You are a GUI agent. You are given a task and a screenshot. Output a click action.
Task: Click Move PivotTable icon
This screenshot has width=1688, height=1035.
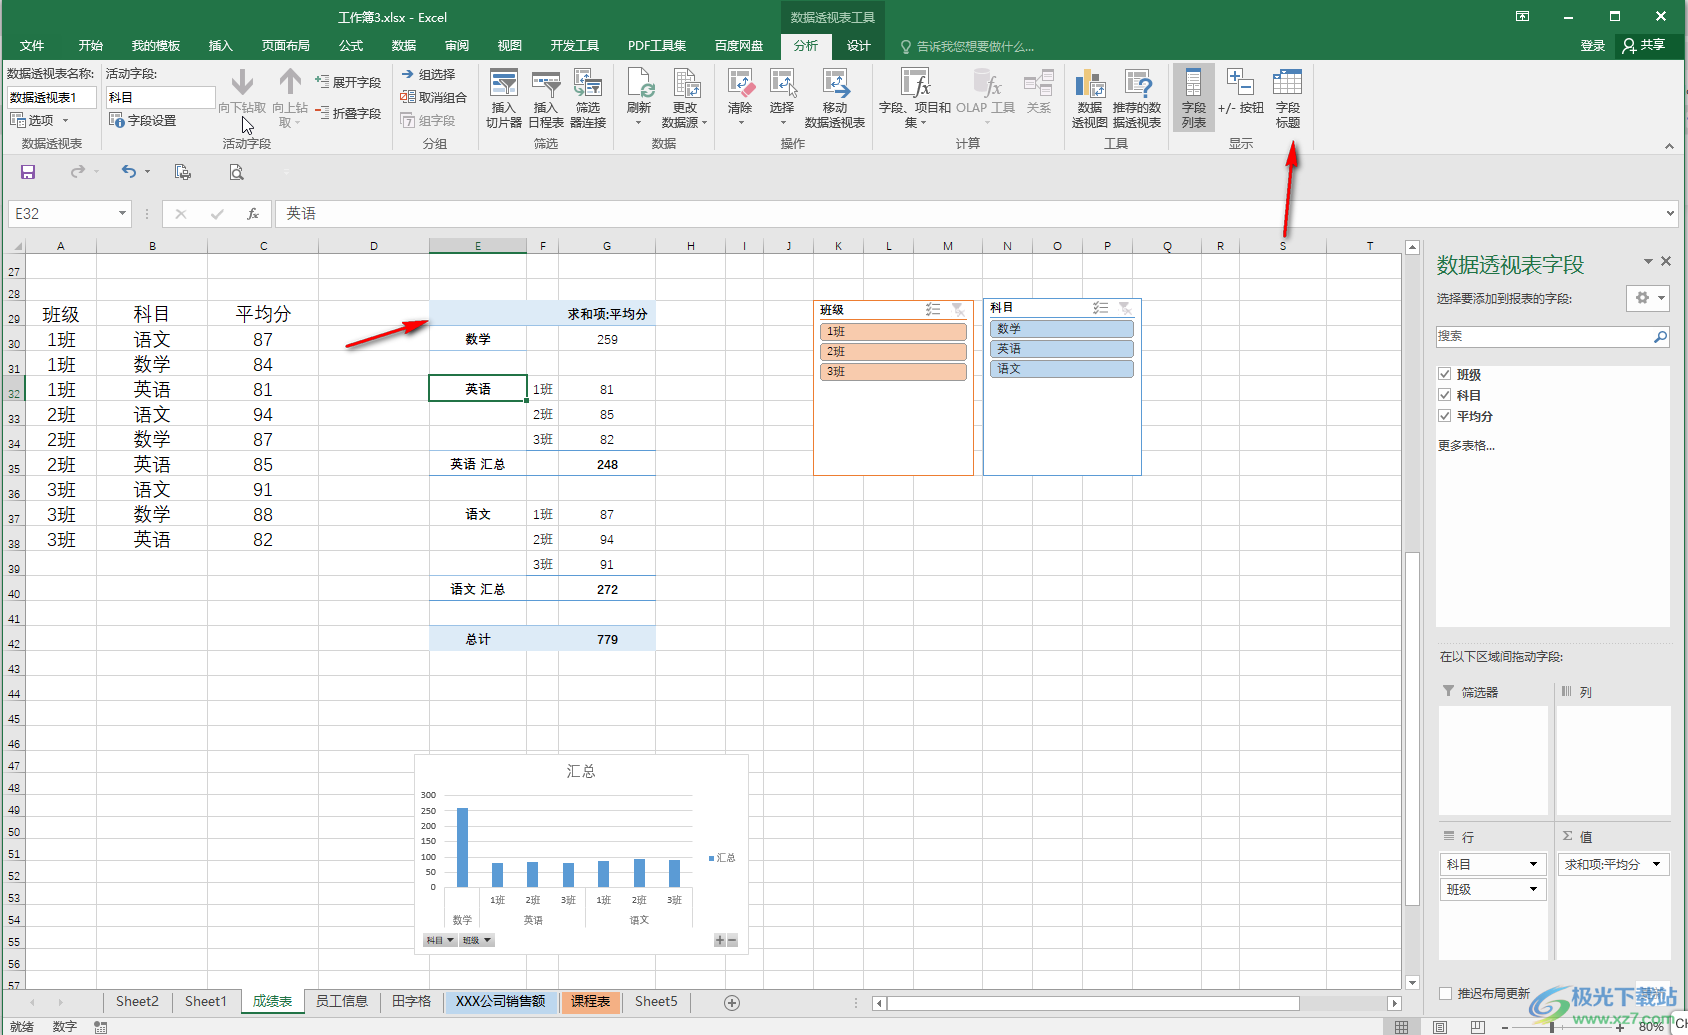pyautogui.click(x=835, y=98)
